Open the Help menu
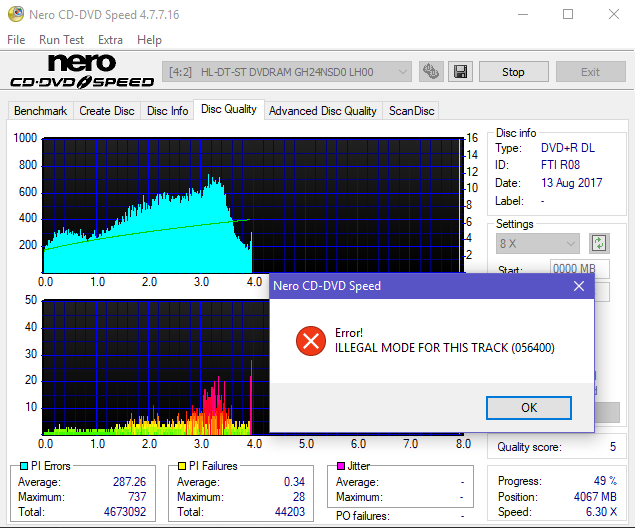 [149, 40]
